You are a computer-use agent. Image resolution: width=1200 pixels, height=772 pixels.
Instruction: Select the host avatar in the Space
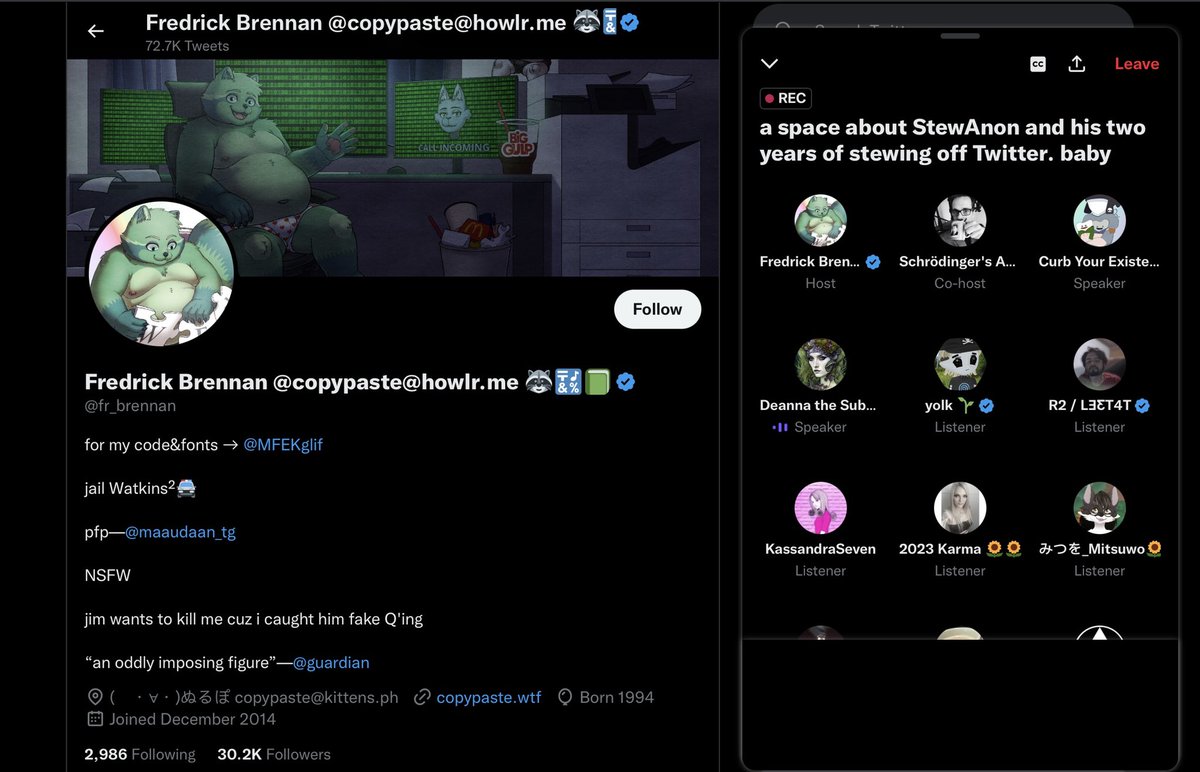point(820,221)
